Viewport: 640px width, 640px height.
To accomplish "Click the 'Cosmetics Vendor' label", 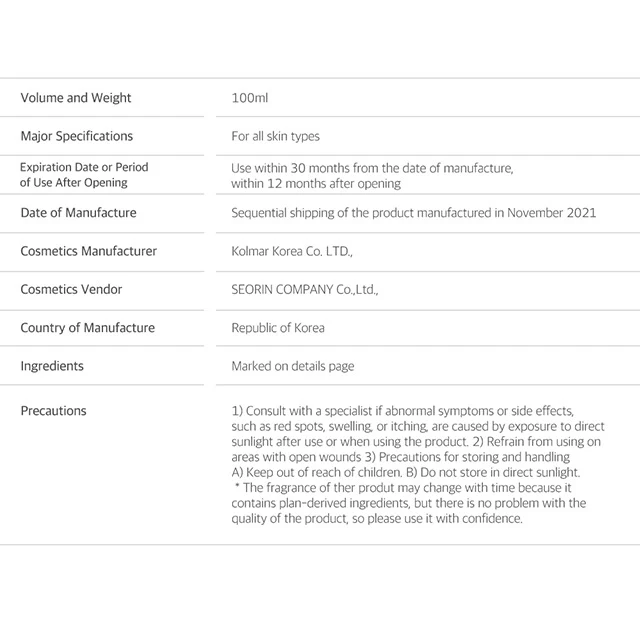I will click(71, 289).
